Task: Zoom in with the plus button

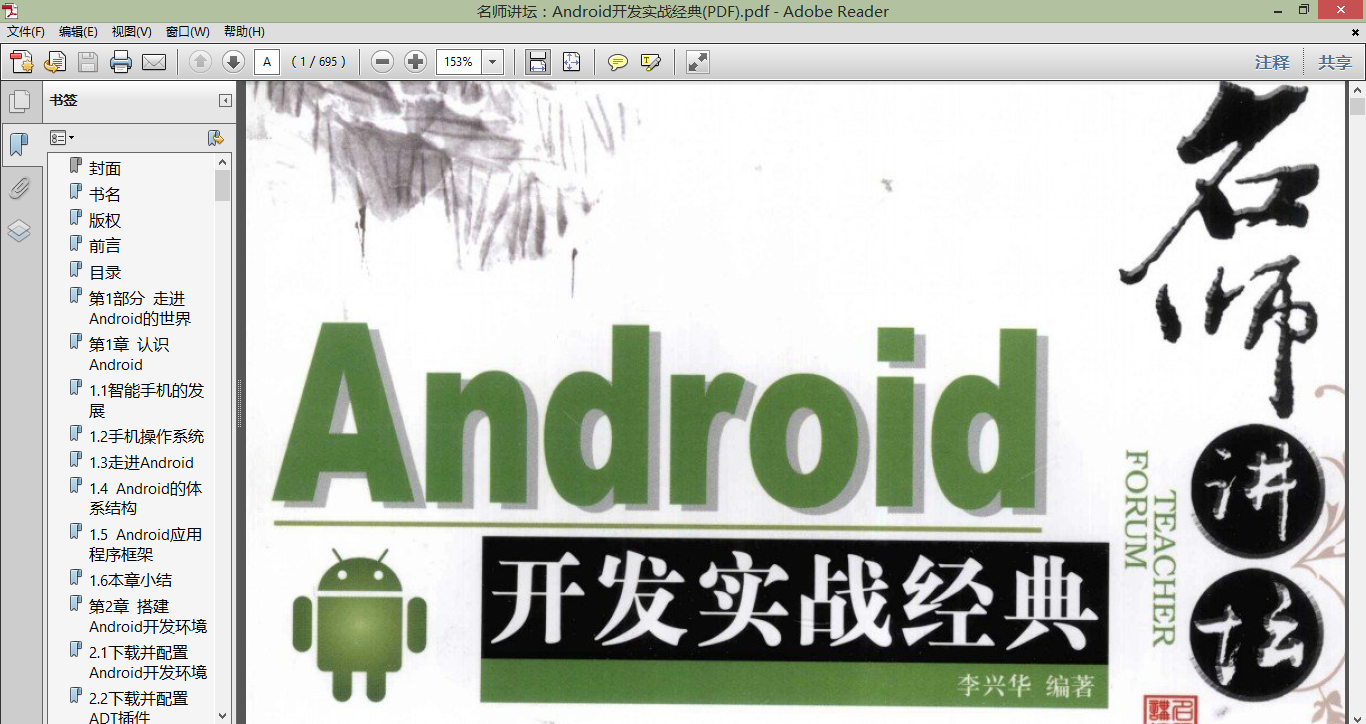Action: (x=415, y=62)
